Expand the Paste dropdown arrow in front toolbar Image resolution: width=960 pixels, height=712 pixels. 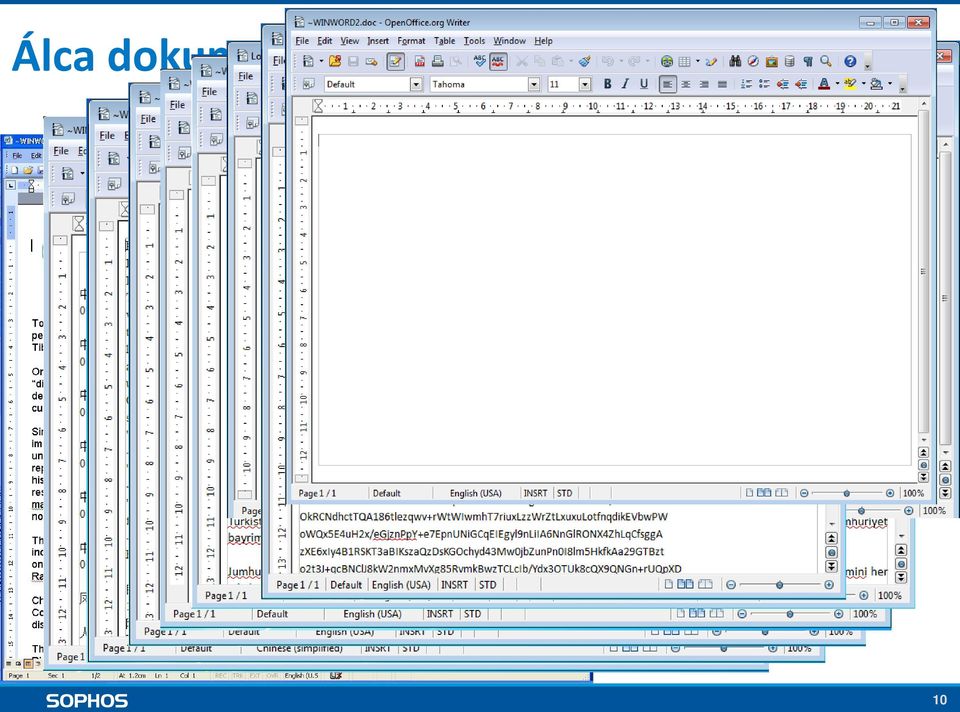(x=571, y=61)
